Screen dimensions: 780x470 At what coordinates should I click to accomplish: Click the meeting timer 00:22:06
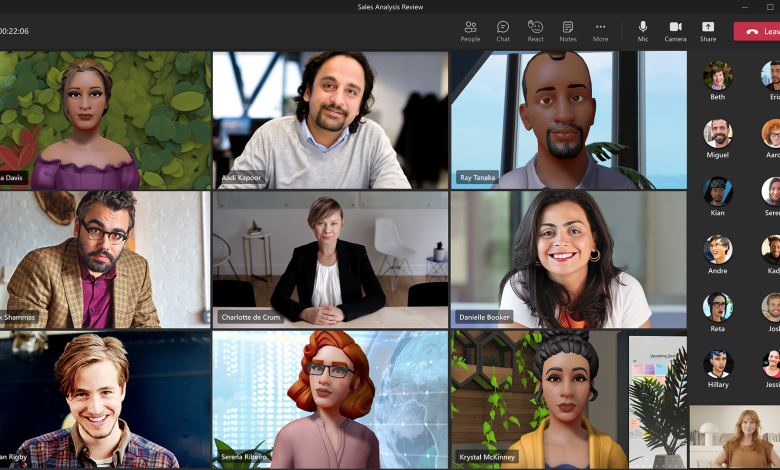pos(14,31)
